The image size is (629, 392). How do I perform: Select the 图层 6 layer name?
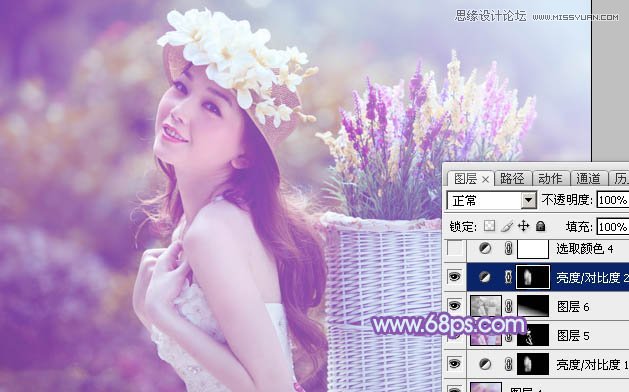click(x=573, y=307)
